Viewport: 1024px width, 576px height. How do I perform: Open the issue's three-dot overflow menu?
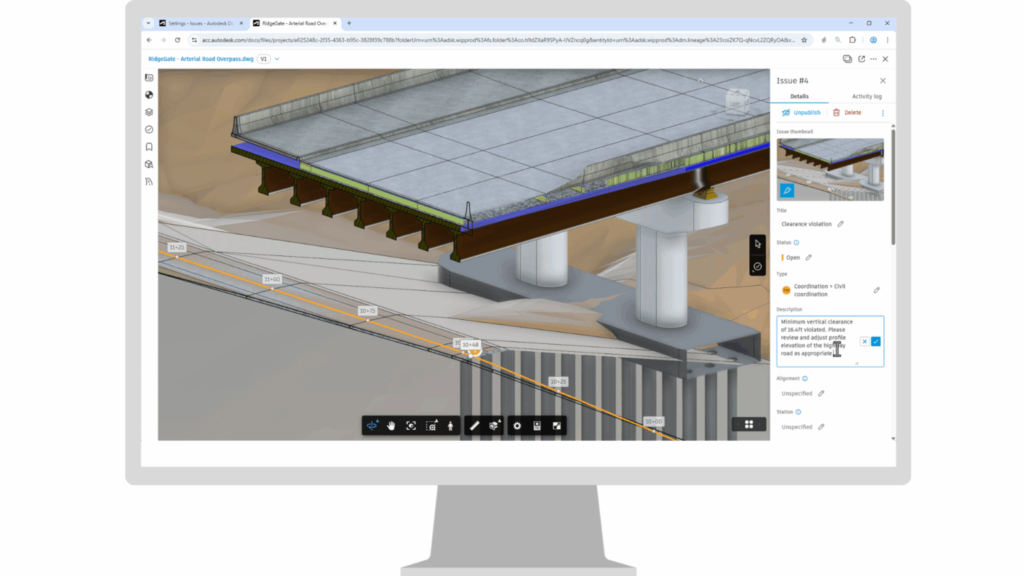(x=882, y=112)
